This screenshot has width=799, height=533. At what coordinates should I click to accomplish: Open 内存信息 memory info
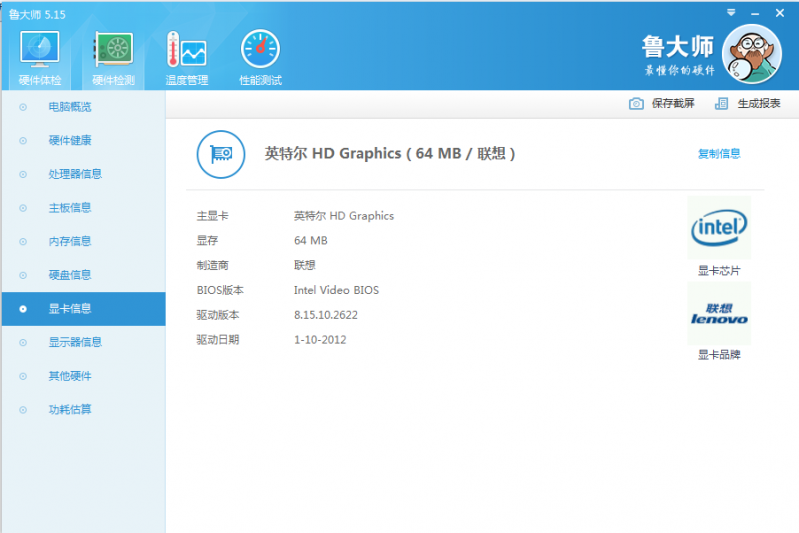[84, 242]
